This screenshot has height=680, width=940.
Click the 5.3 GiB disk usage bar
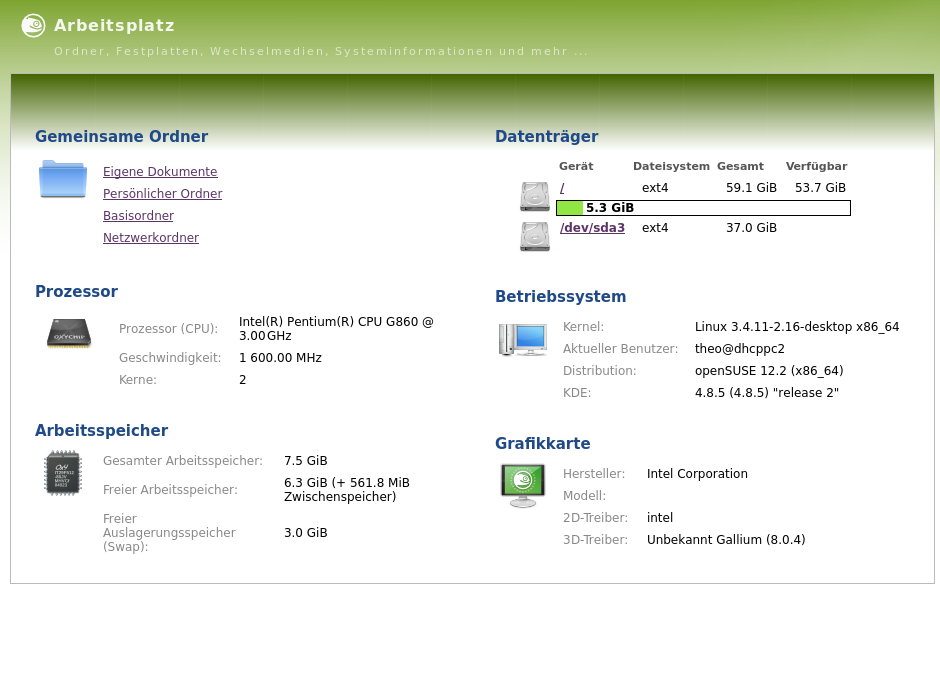coord(703,208)
